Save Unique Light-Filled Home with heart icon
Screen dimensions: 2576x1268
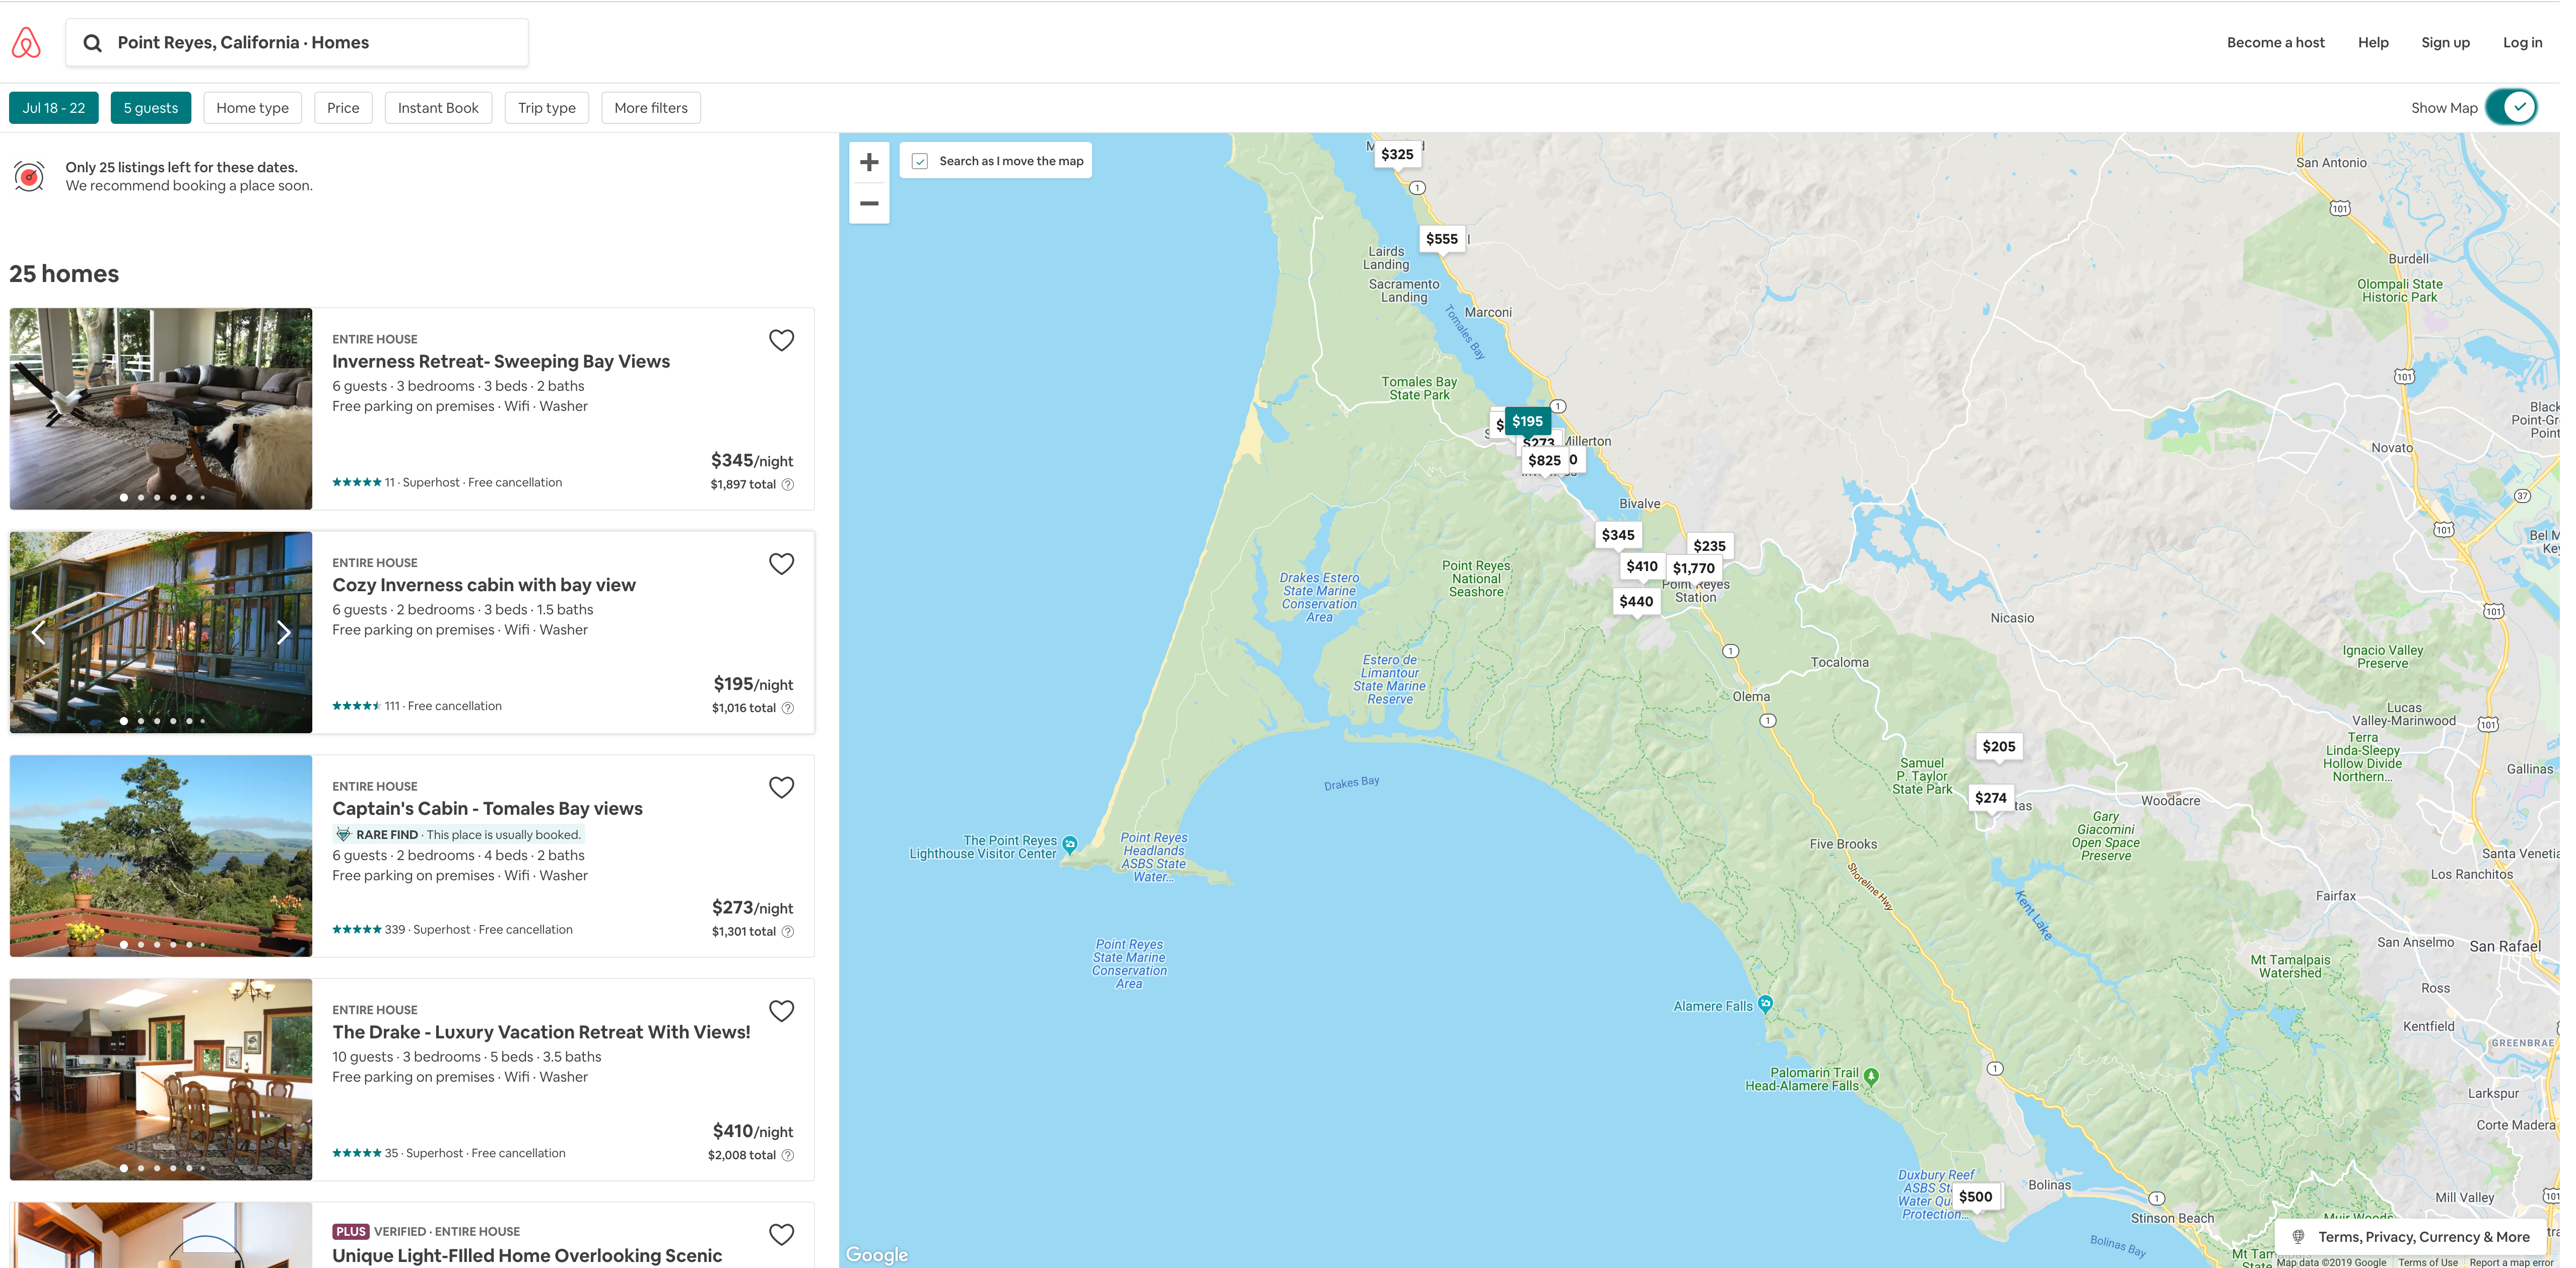pyautogui.click(x=781, y=1235)
